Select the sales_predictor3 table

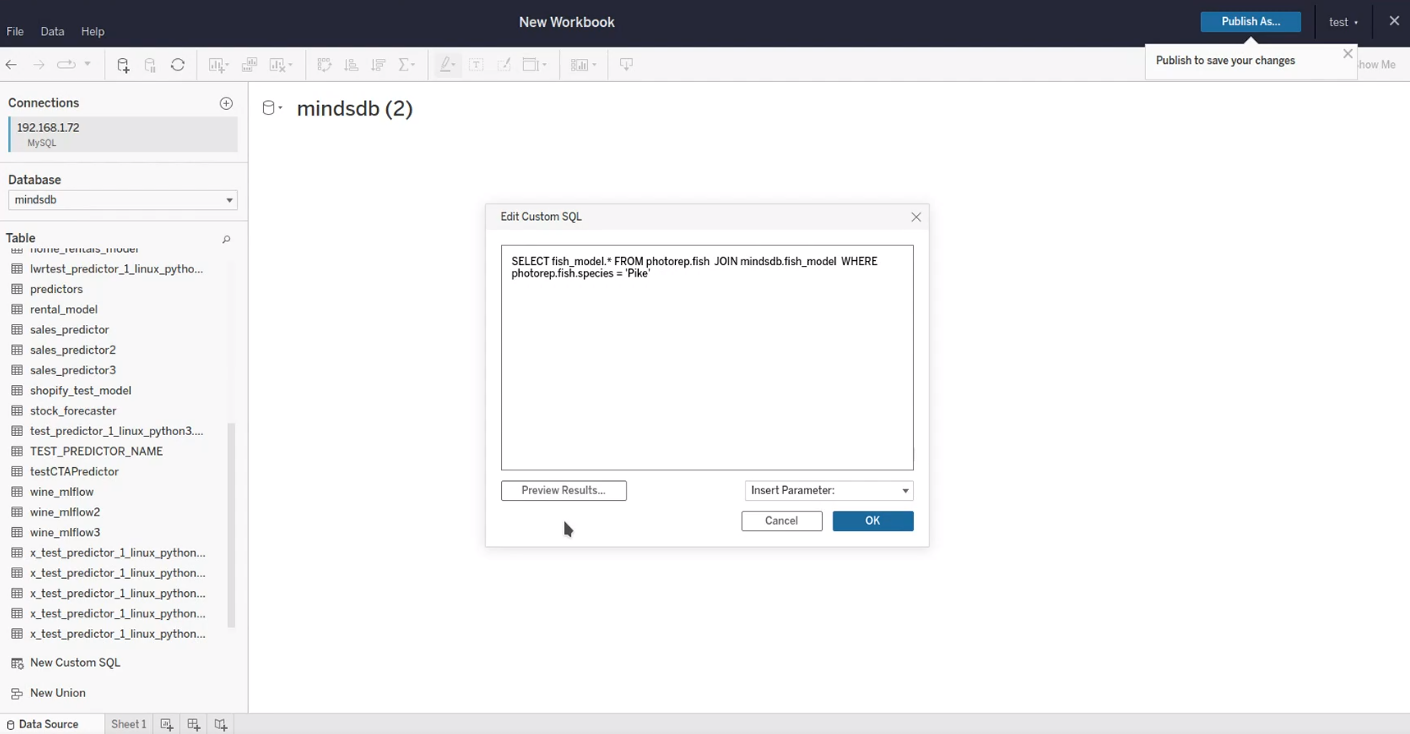point(72,370)
